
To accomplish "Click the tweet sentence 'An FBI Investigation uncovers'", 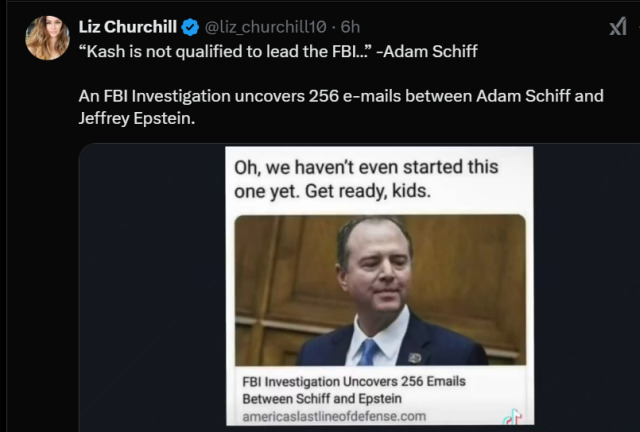I will 200,97.
